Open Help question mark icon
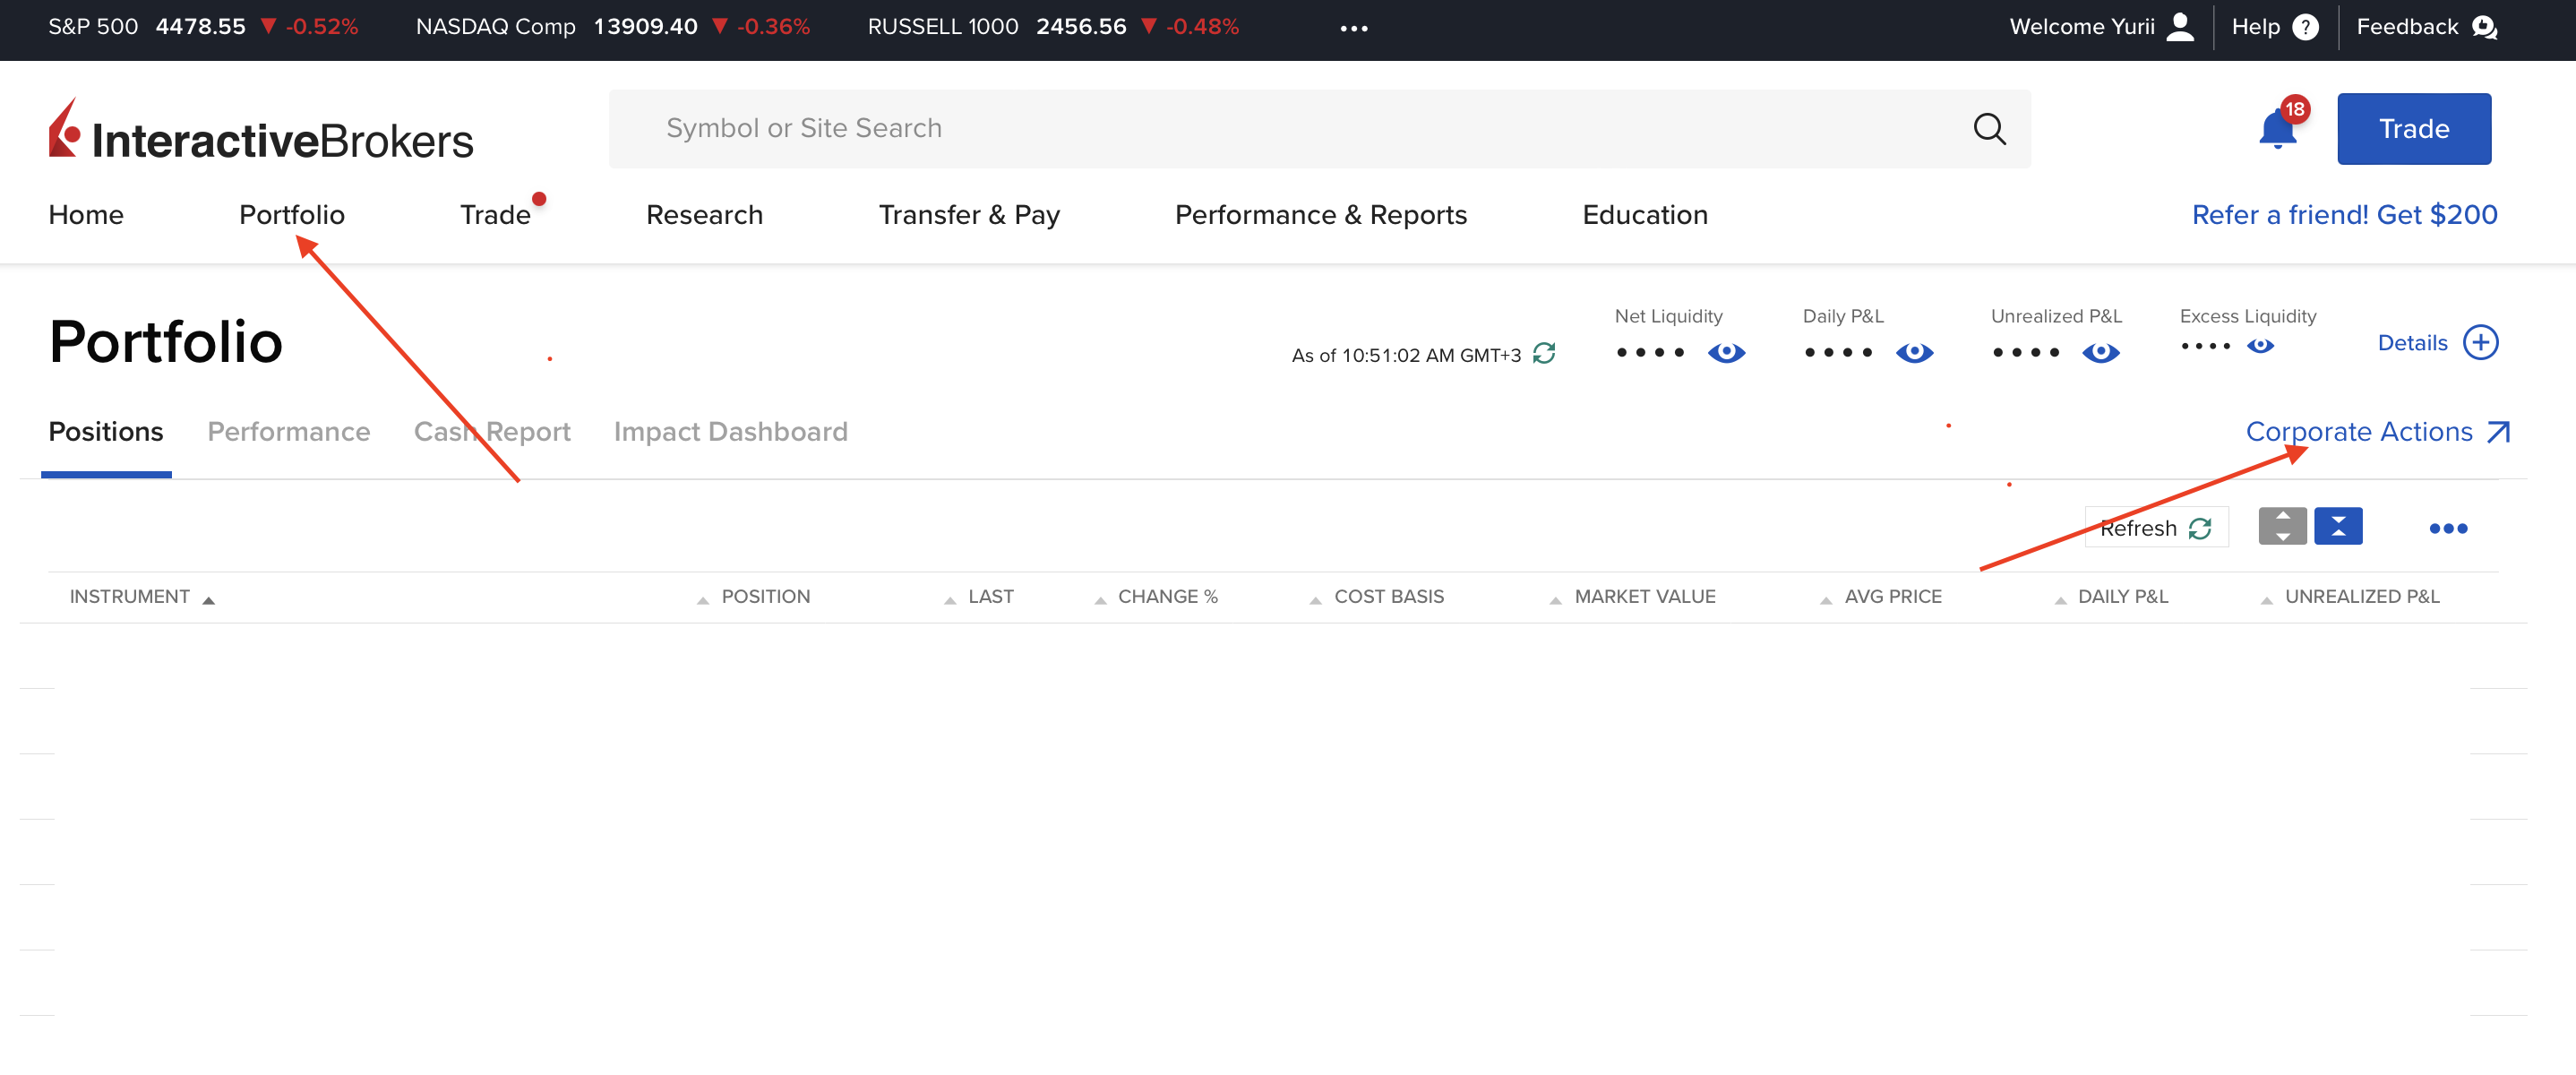The width and height of the screenshot is (2576, 1075). click(2305, 27)
